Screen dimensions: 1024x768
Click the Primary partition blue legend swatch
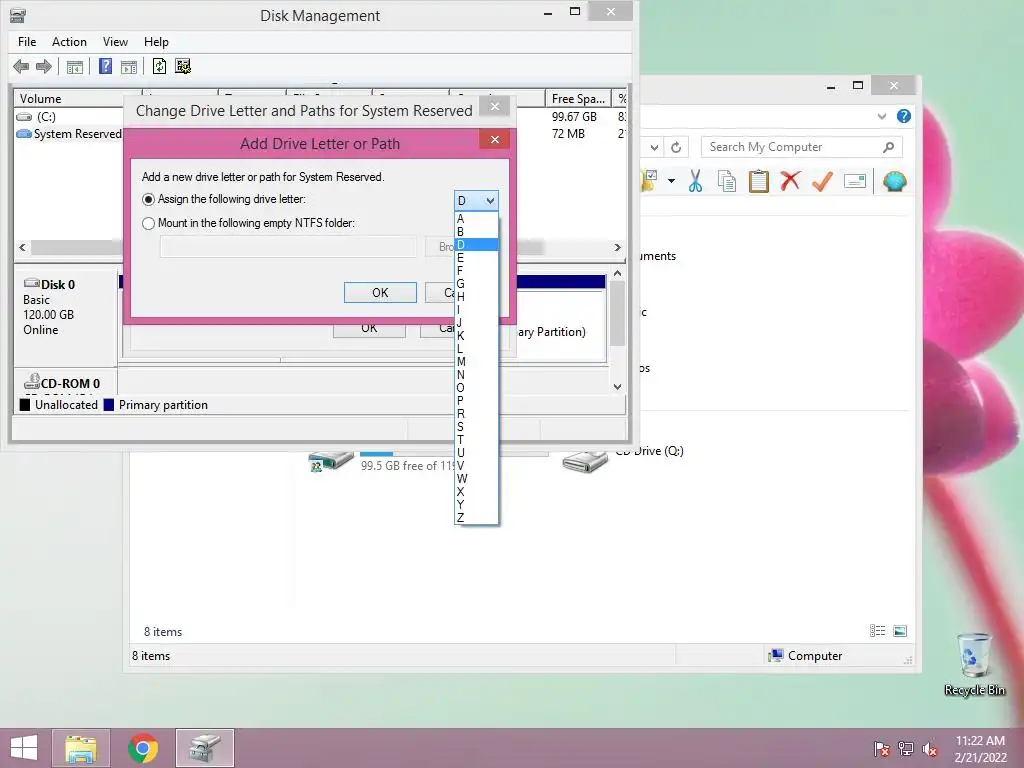tap(108, 405)
